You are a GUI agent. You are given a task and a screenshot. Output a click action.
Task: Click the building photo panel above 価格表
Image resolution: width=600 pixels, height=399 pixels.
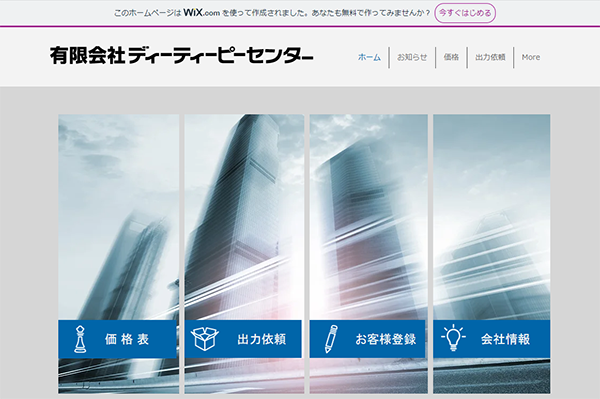[118, 217]
